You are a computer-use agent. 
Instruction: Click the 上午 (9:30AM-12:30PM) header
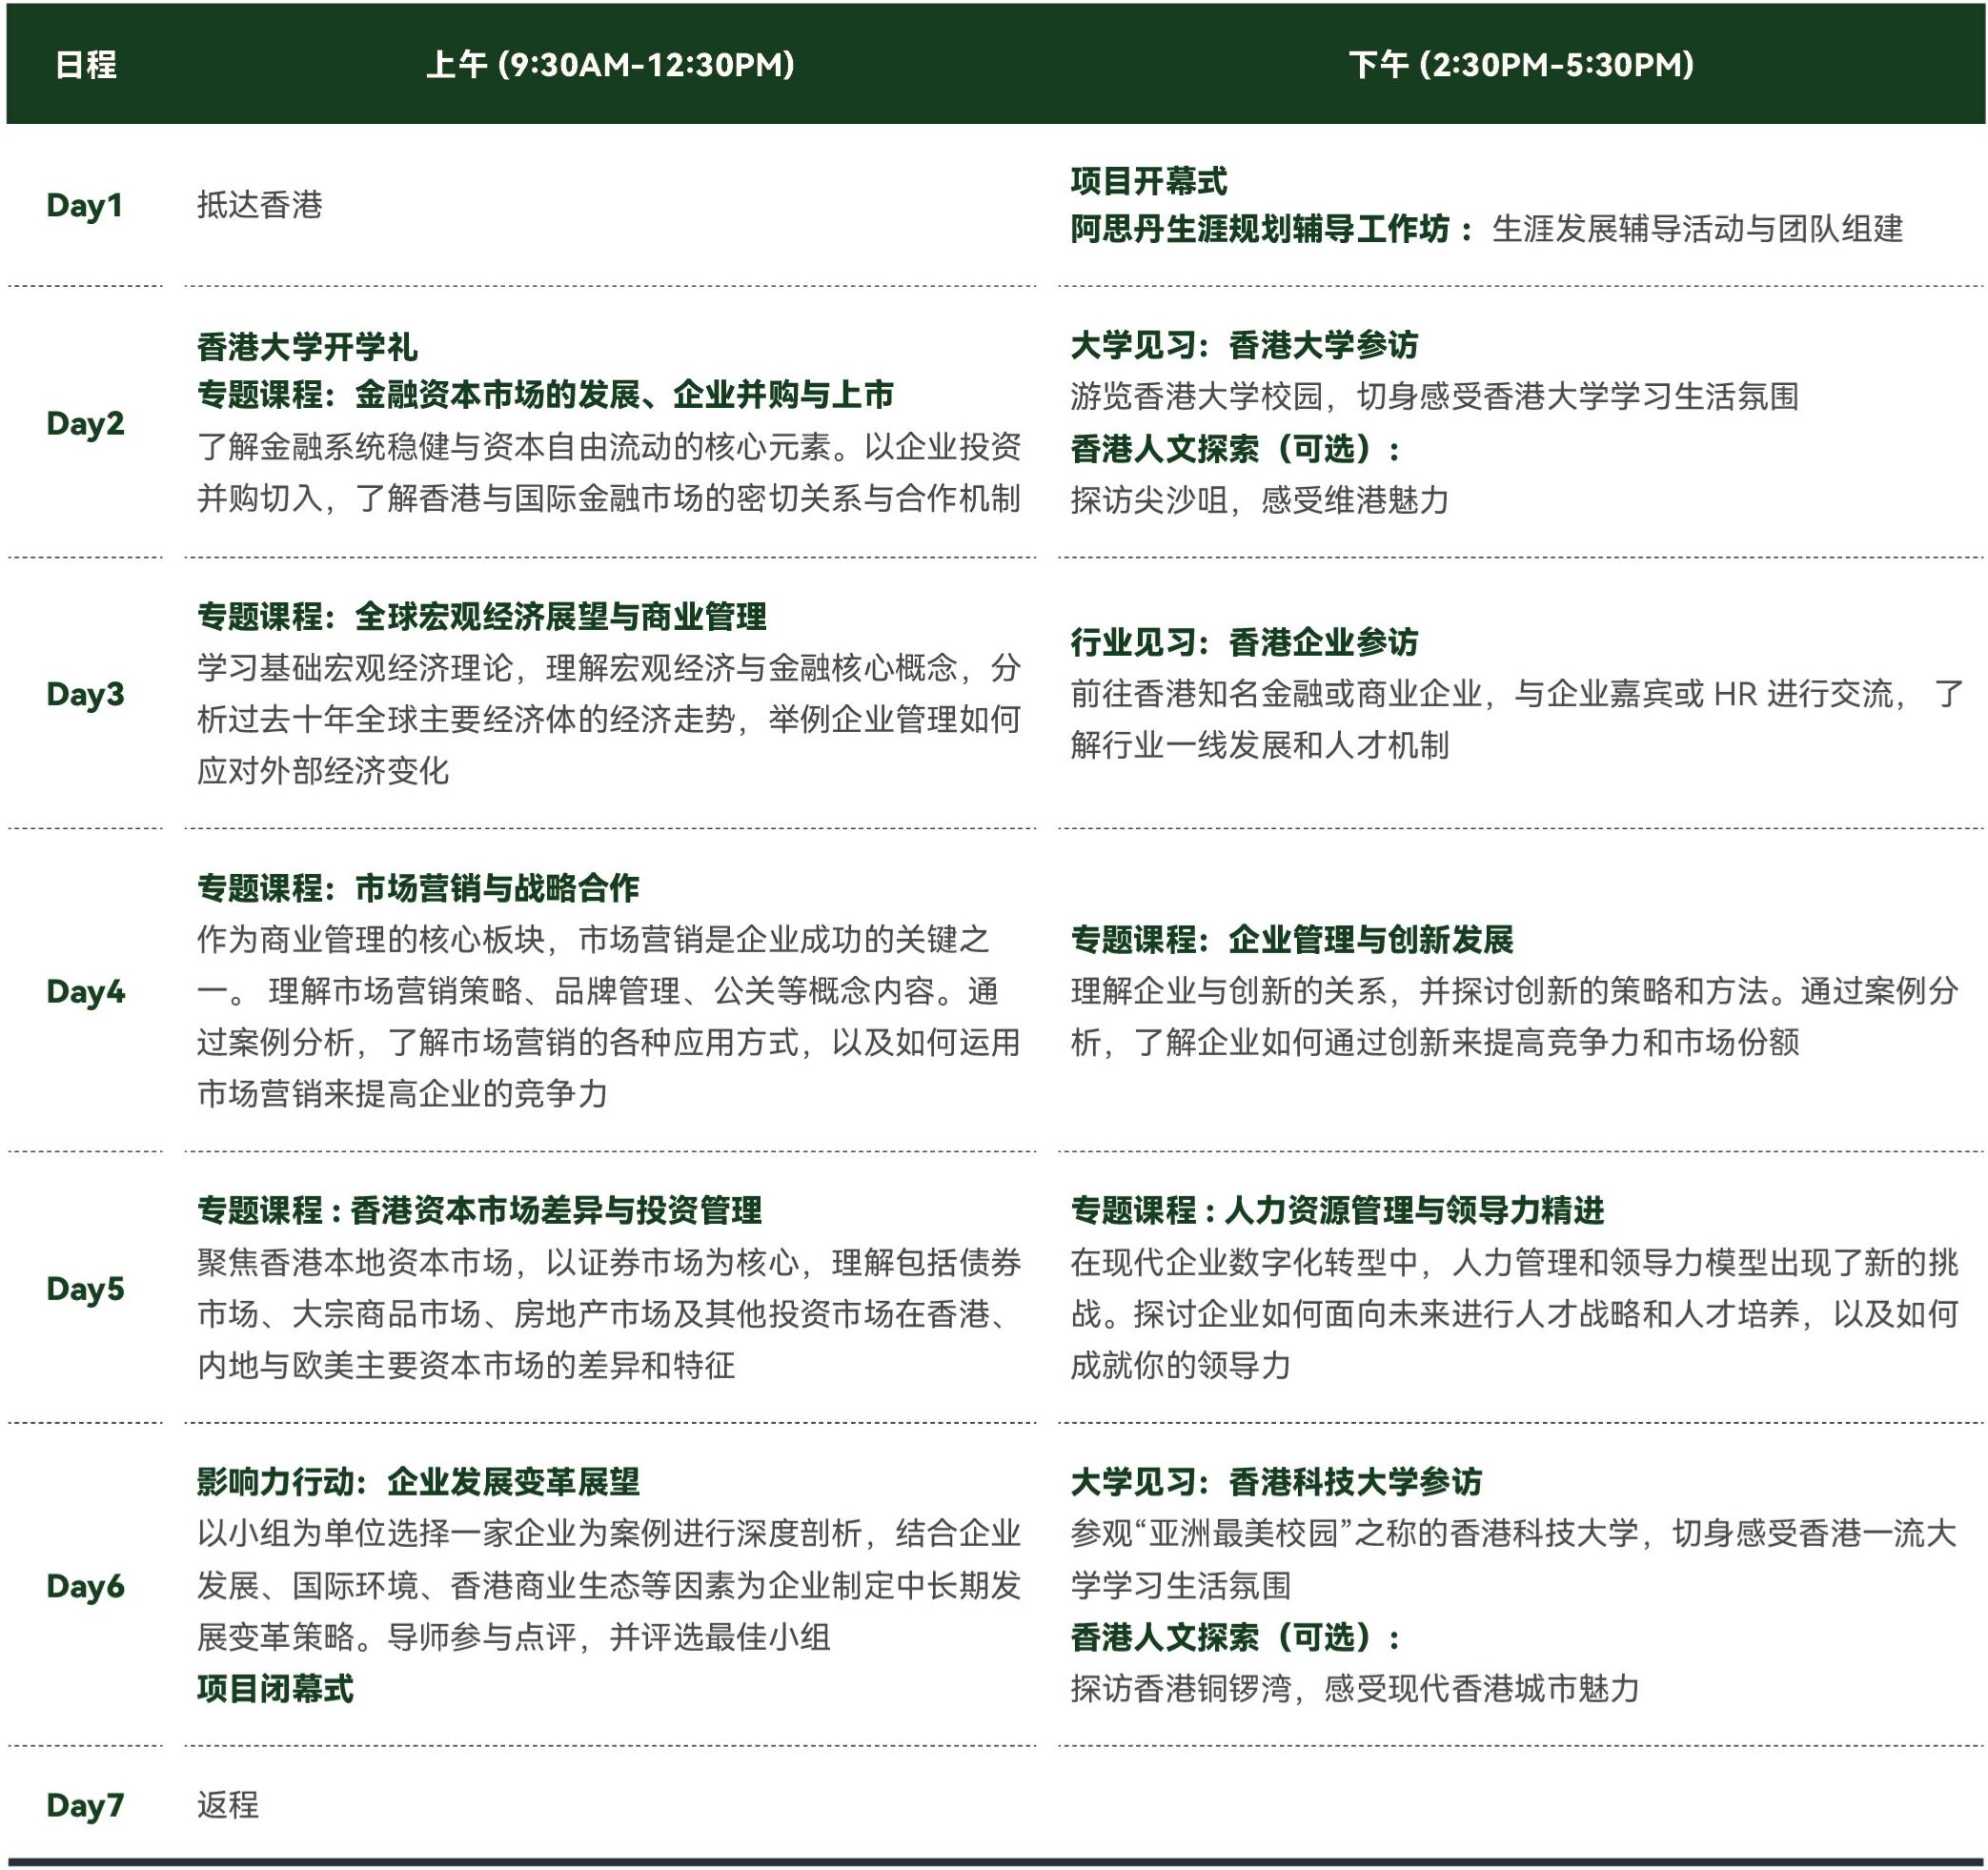[610, 65]
